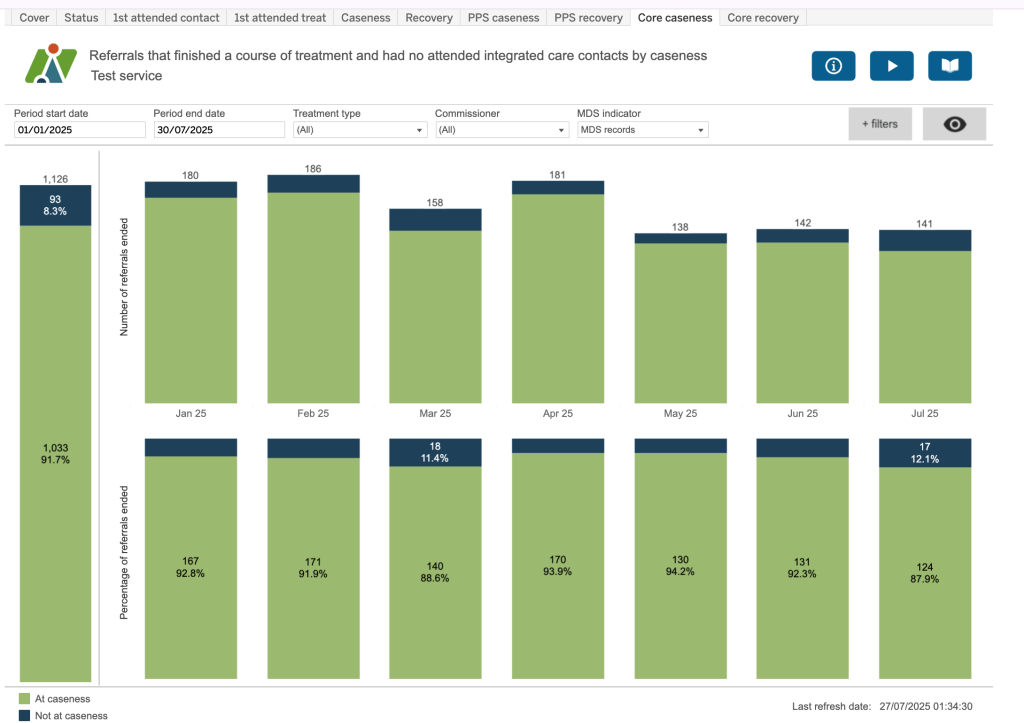Expand the MDS indicator dropdown

click(642, 130)
